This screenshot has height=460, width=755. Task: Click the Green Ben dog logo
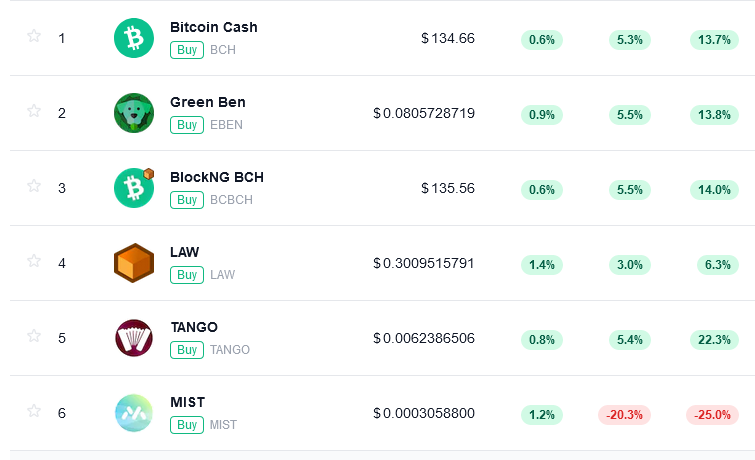134,113
